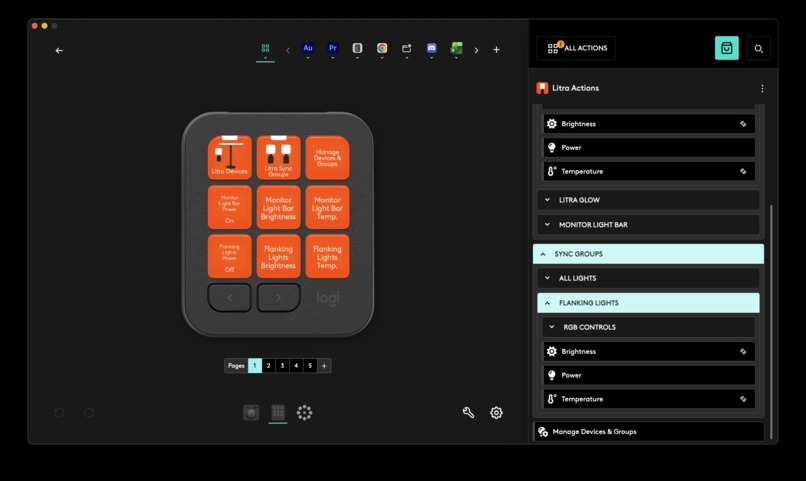Open the Chrome profile dropdown arrow

pyautogui.click(x=382, y=58)
